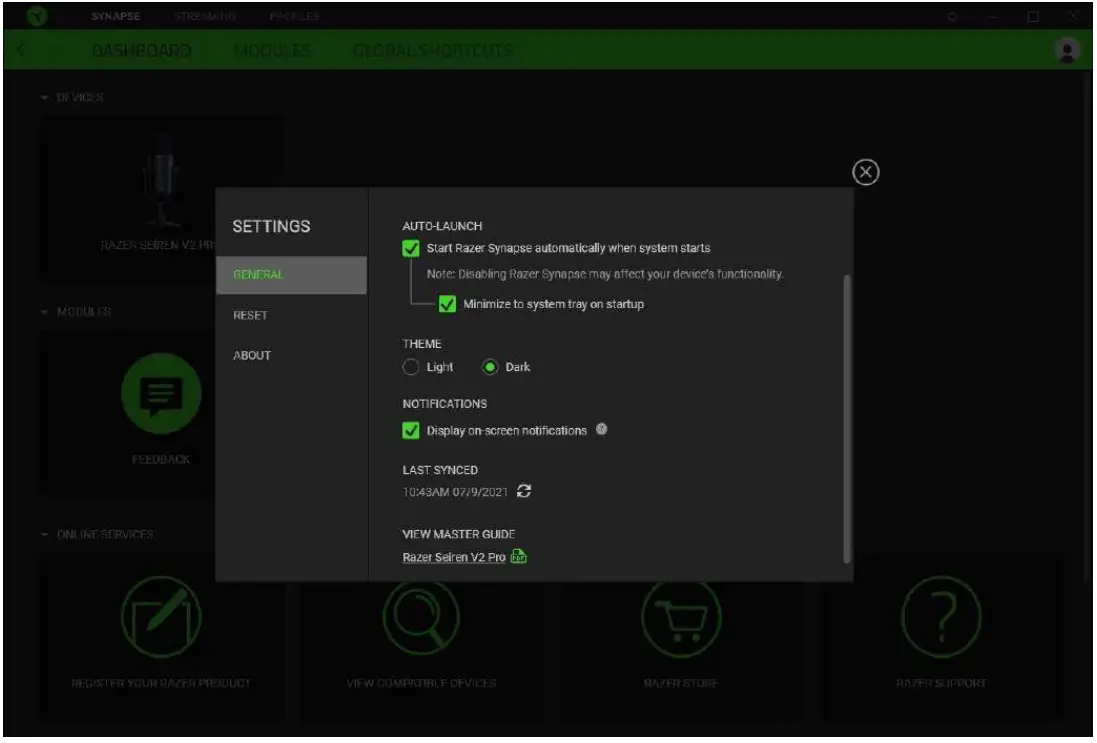
Task: Switch to the STREAMING tab
Action: click(x=207, y=16)
